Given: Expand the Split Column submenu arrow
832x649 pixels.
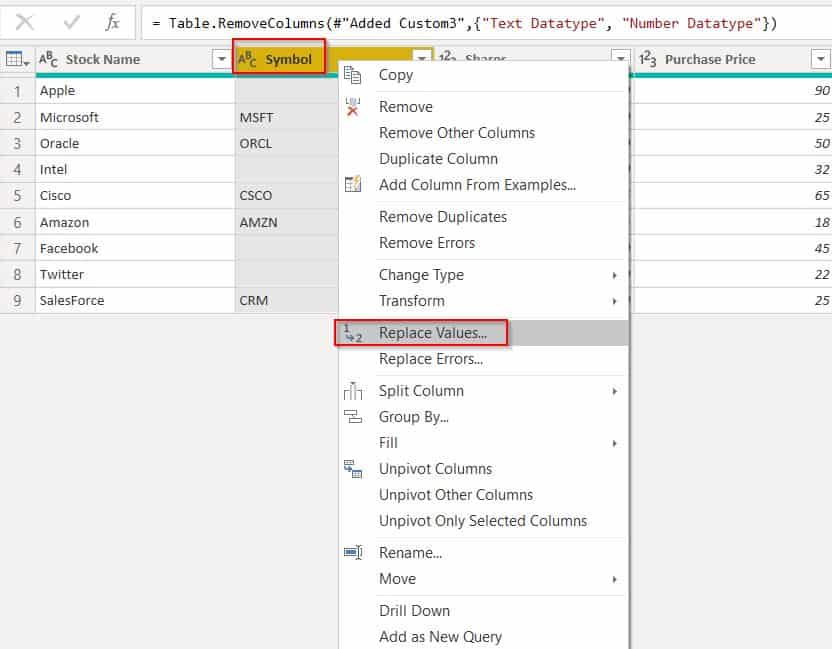Looking at the screenshot, I should pos(614,391).
